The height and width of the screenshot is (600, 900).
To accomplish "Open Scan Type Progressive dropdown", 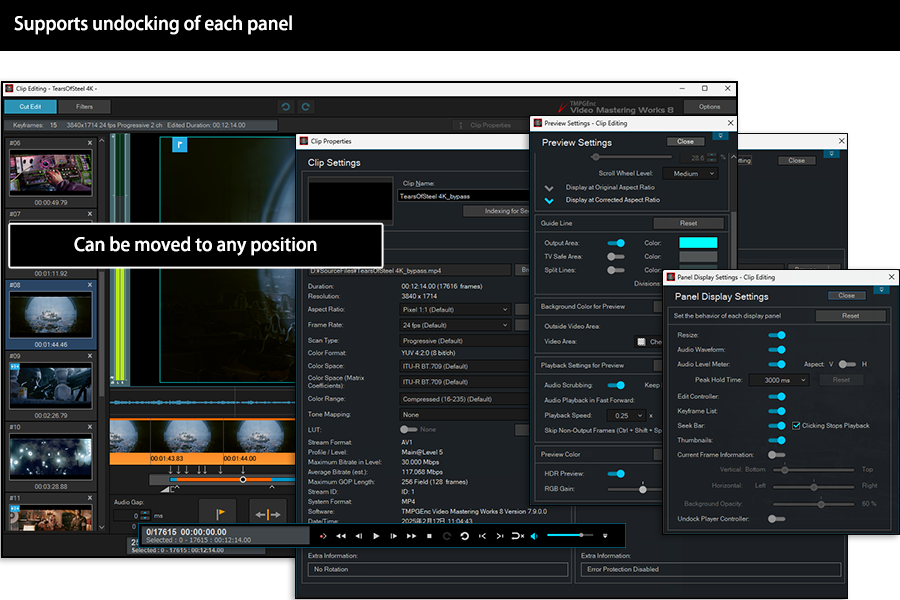I will tap(464, 341).
